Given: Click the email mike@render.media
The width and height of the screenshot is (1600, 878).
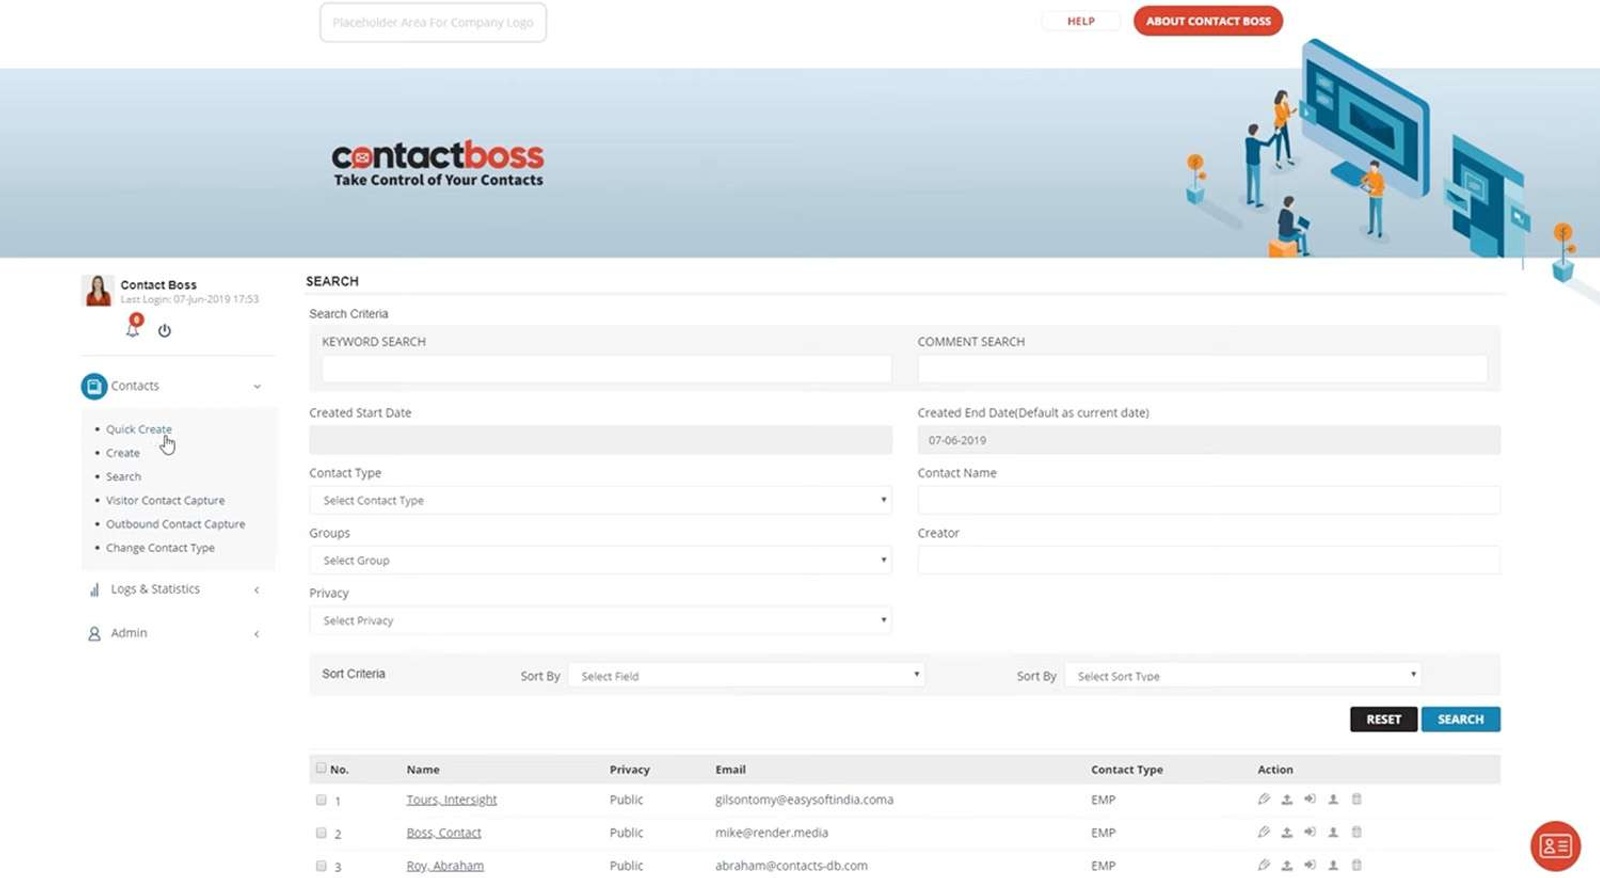Looking at the screenshot, I should click(771, 833).
